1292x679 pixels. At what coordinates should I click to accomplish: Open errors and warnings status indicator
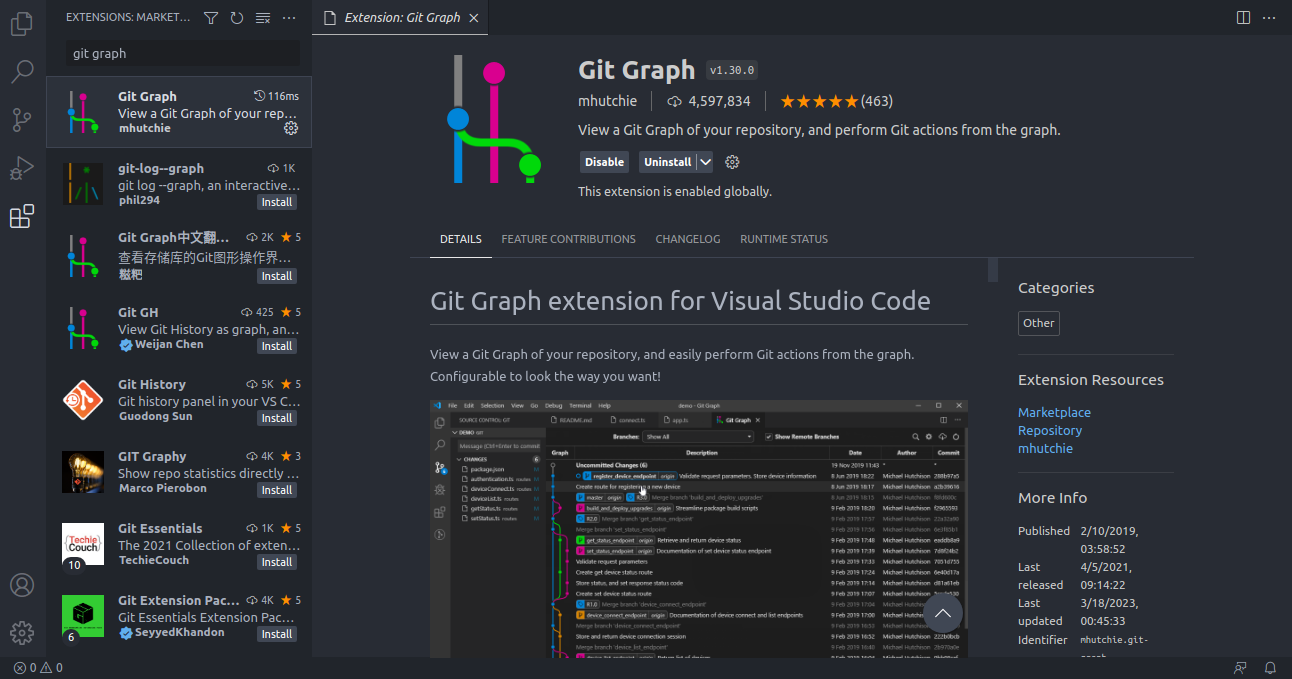click(38, 668)
